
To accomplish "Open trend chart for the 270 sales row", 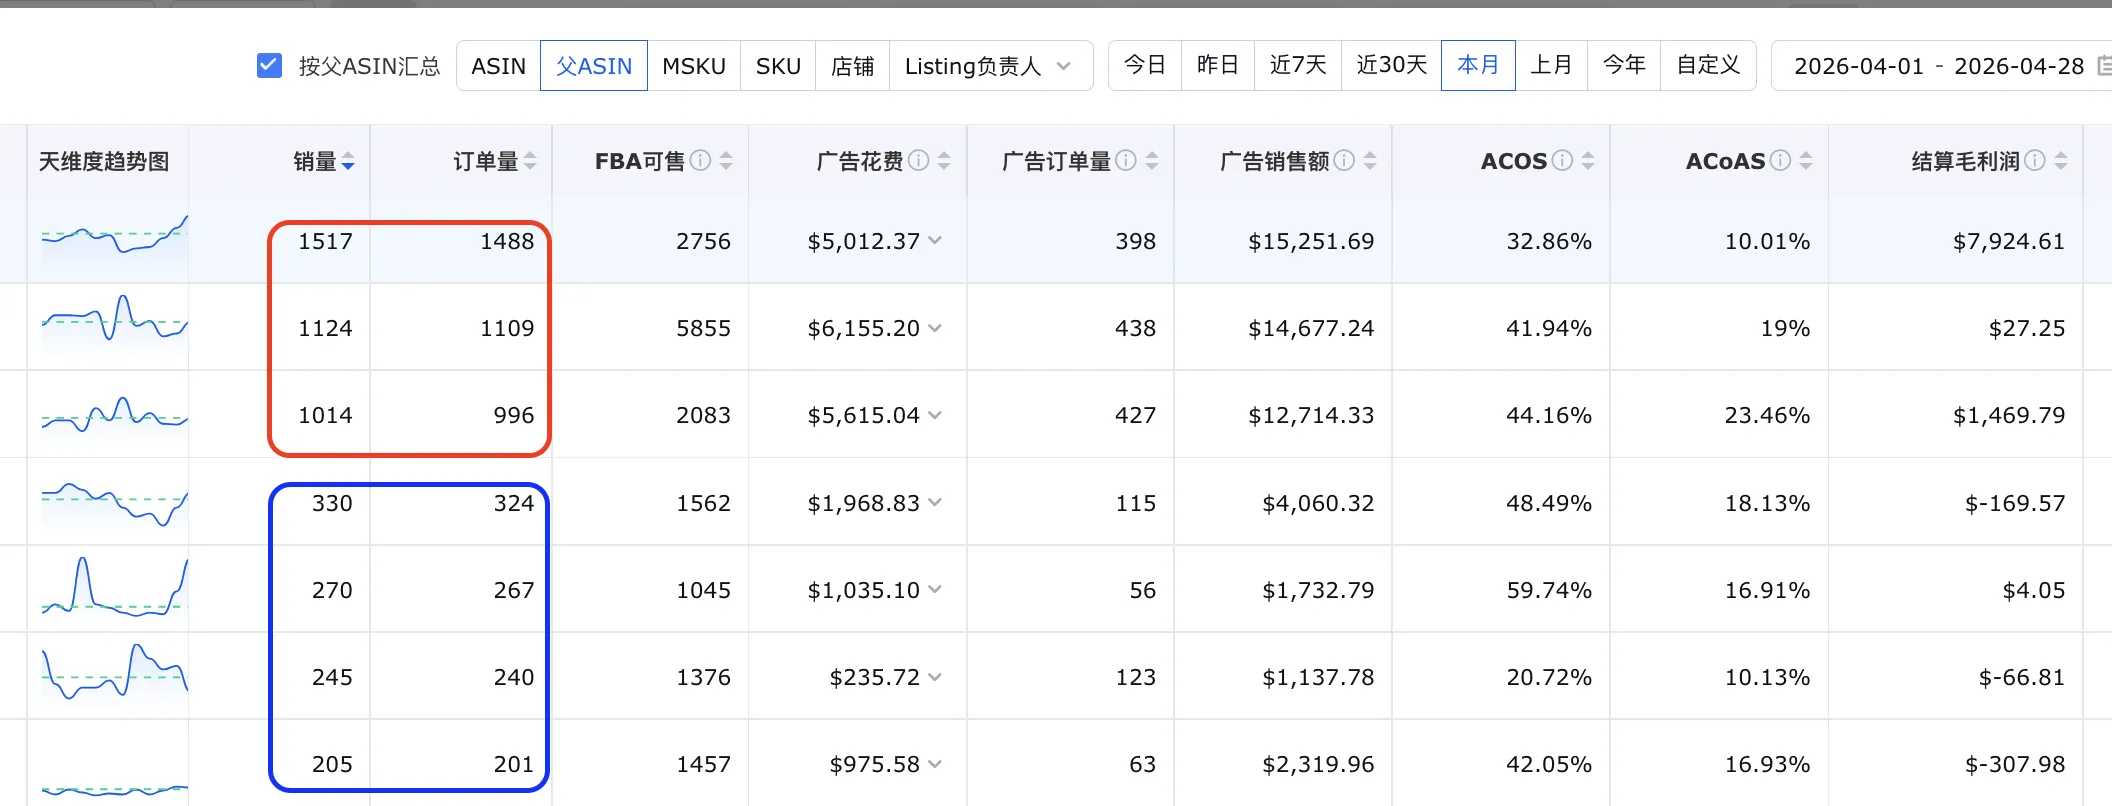I will 114,587.
